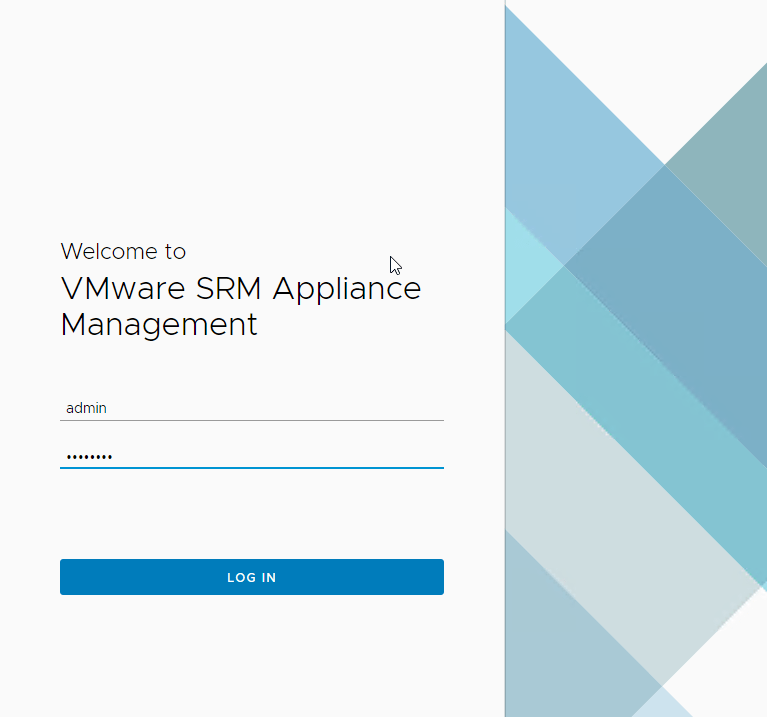Click the 'Welcome to' text
The width and height of the screenshot is (767, 717).
click(123, 251)
